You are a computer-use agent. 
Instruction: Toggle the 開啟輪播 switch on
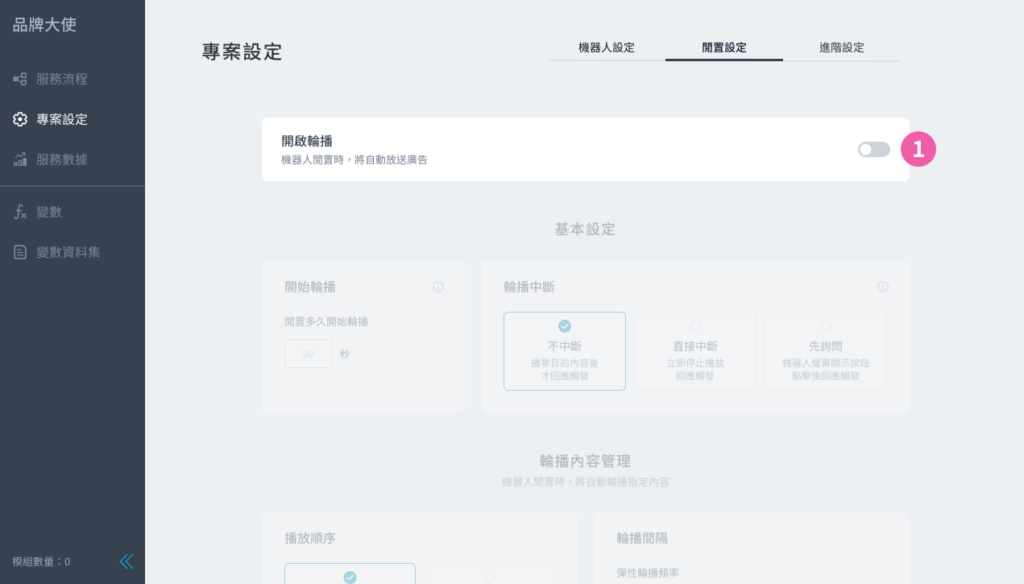[x=874, y=150]
